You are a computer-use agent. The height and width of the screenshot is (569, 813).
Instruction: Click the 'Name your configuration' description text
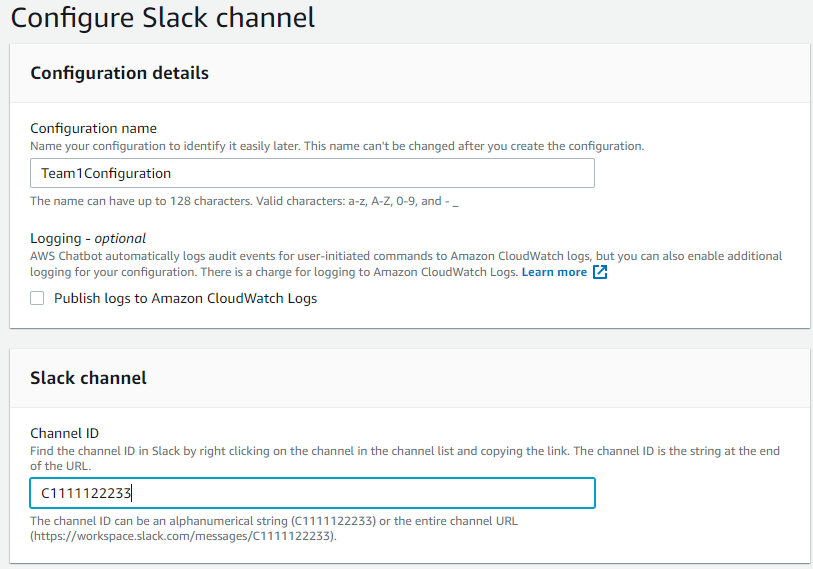(336, 146)
